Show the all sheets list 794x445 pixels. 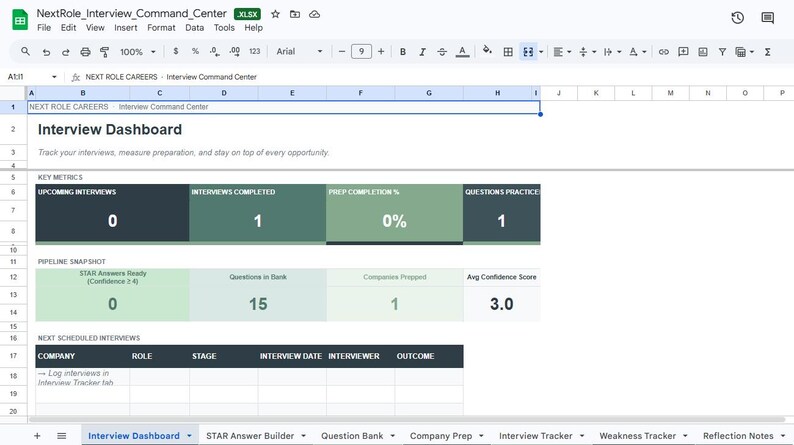[61, 436]
